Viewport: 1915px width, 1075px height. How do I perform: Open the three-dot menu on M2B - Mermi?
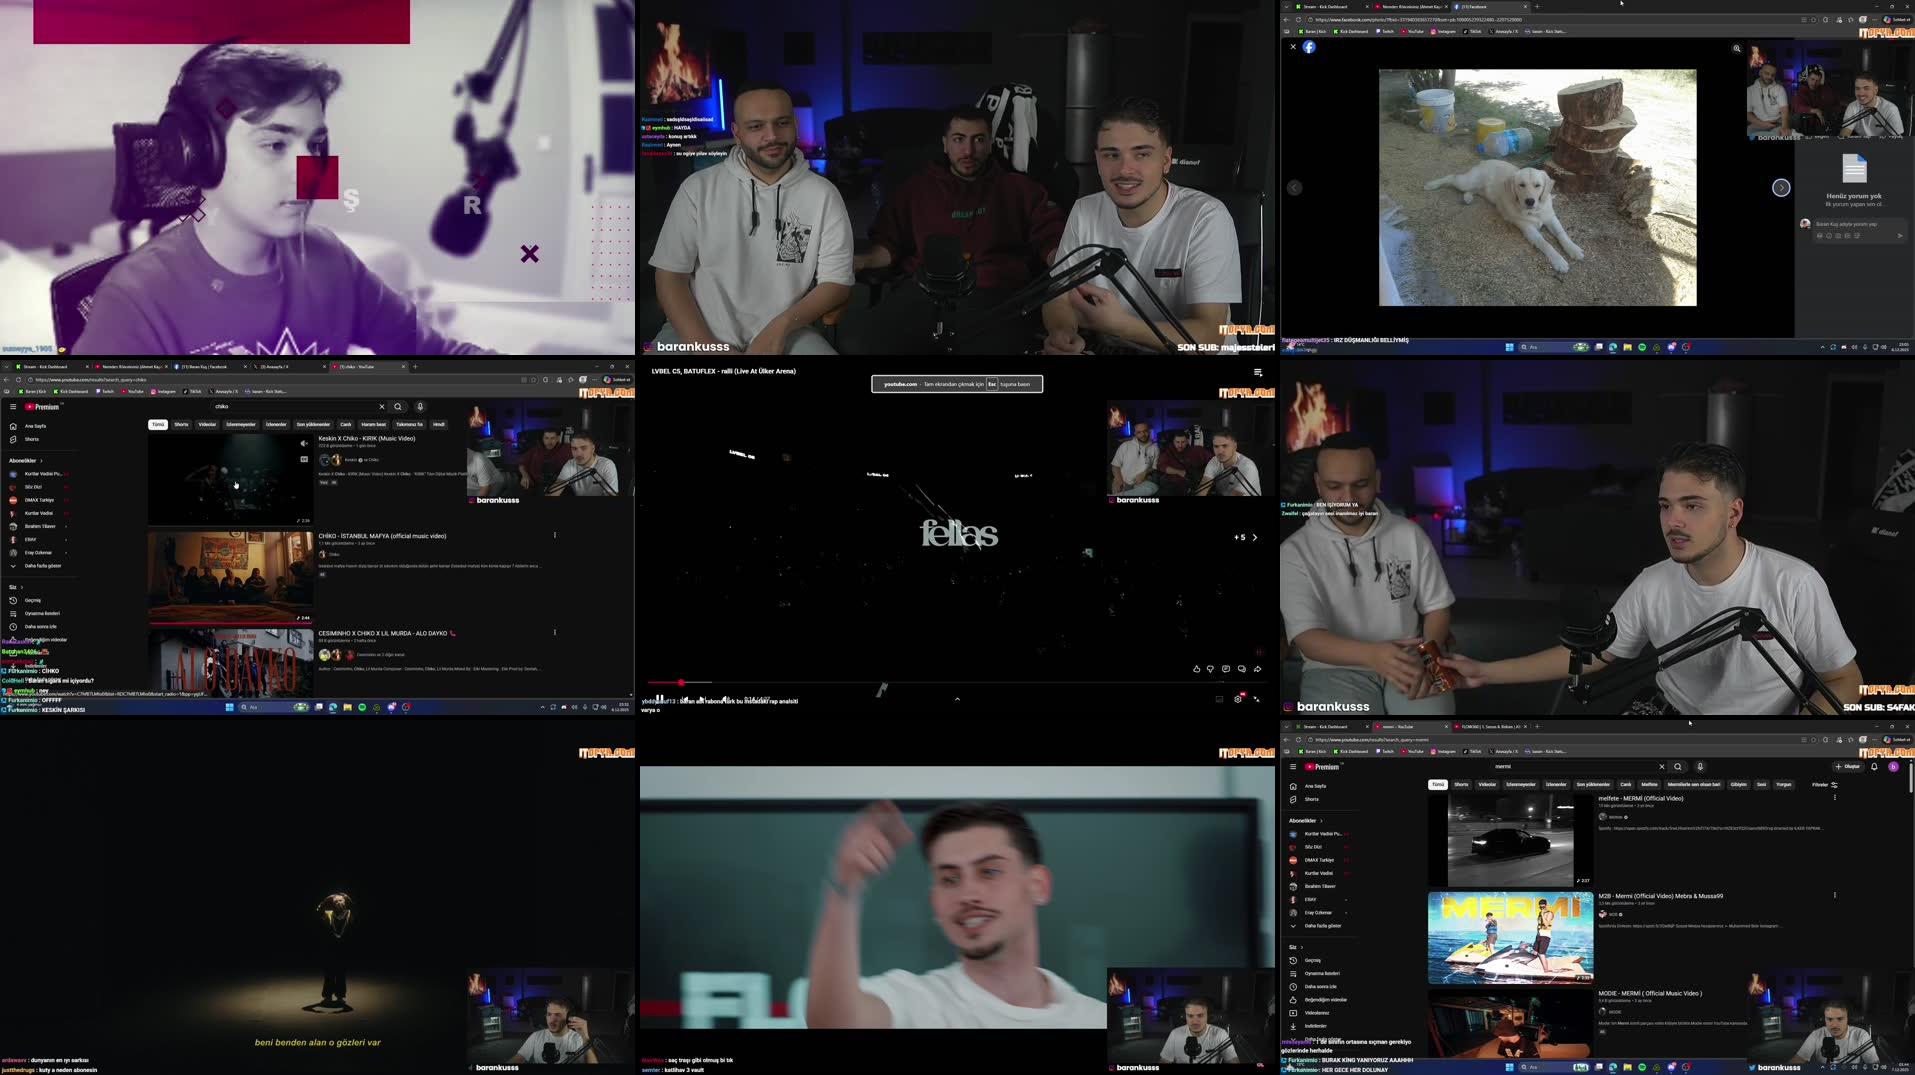click(1834, 895)
